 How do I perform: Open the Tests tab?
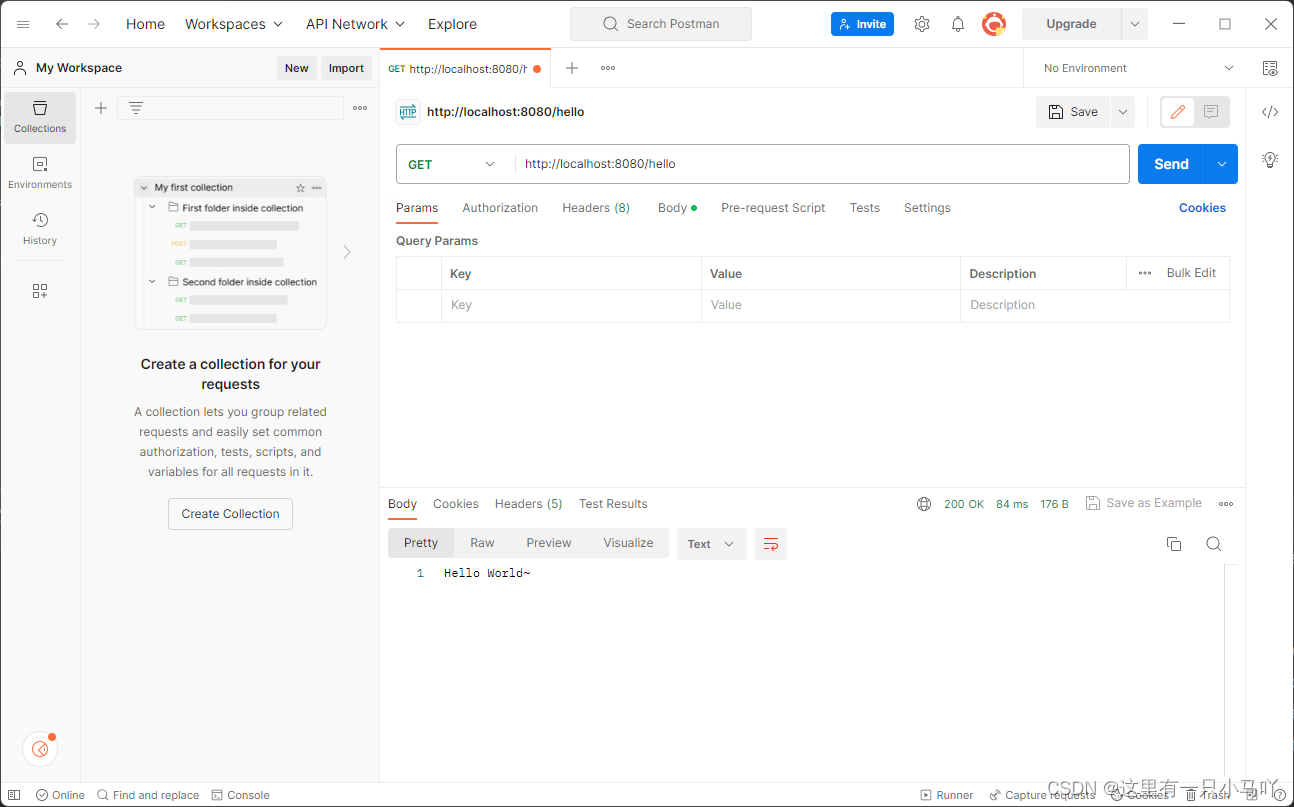click(865, 208)
